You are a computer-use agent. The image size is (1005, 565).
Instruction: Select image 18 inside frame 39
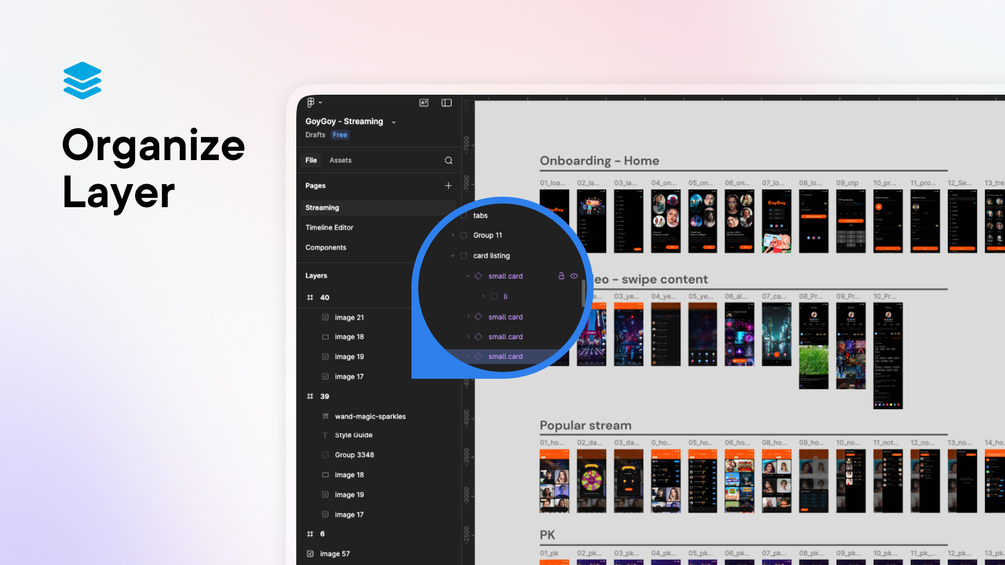coord(349,475)
